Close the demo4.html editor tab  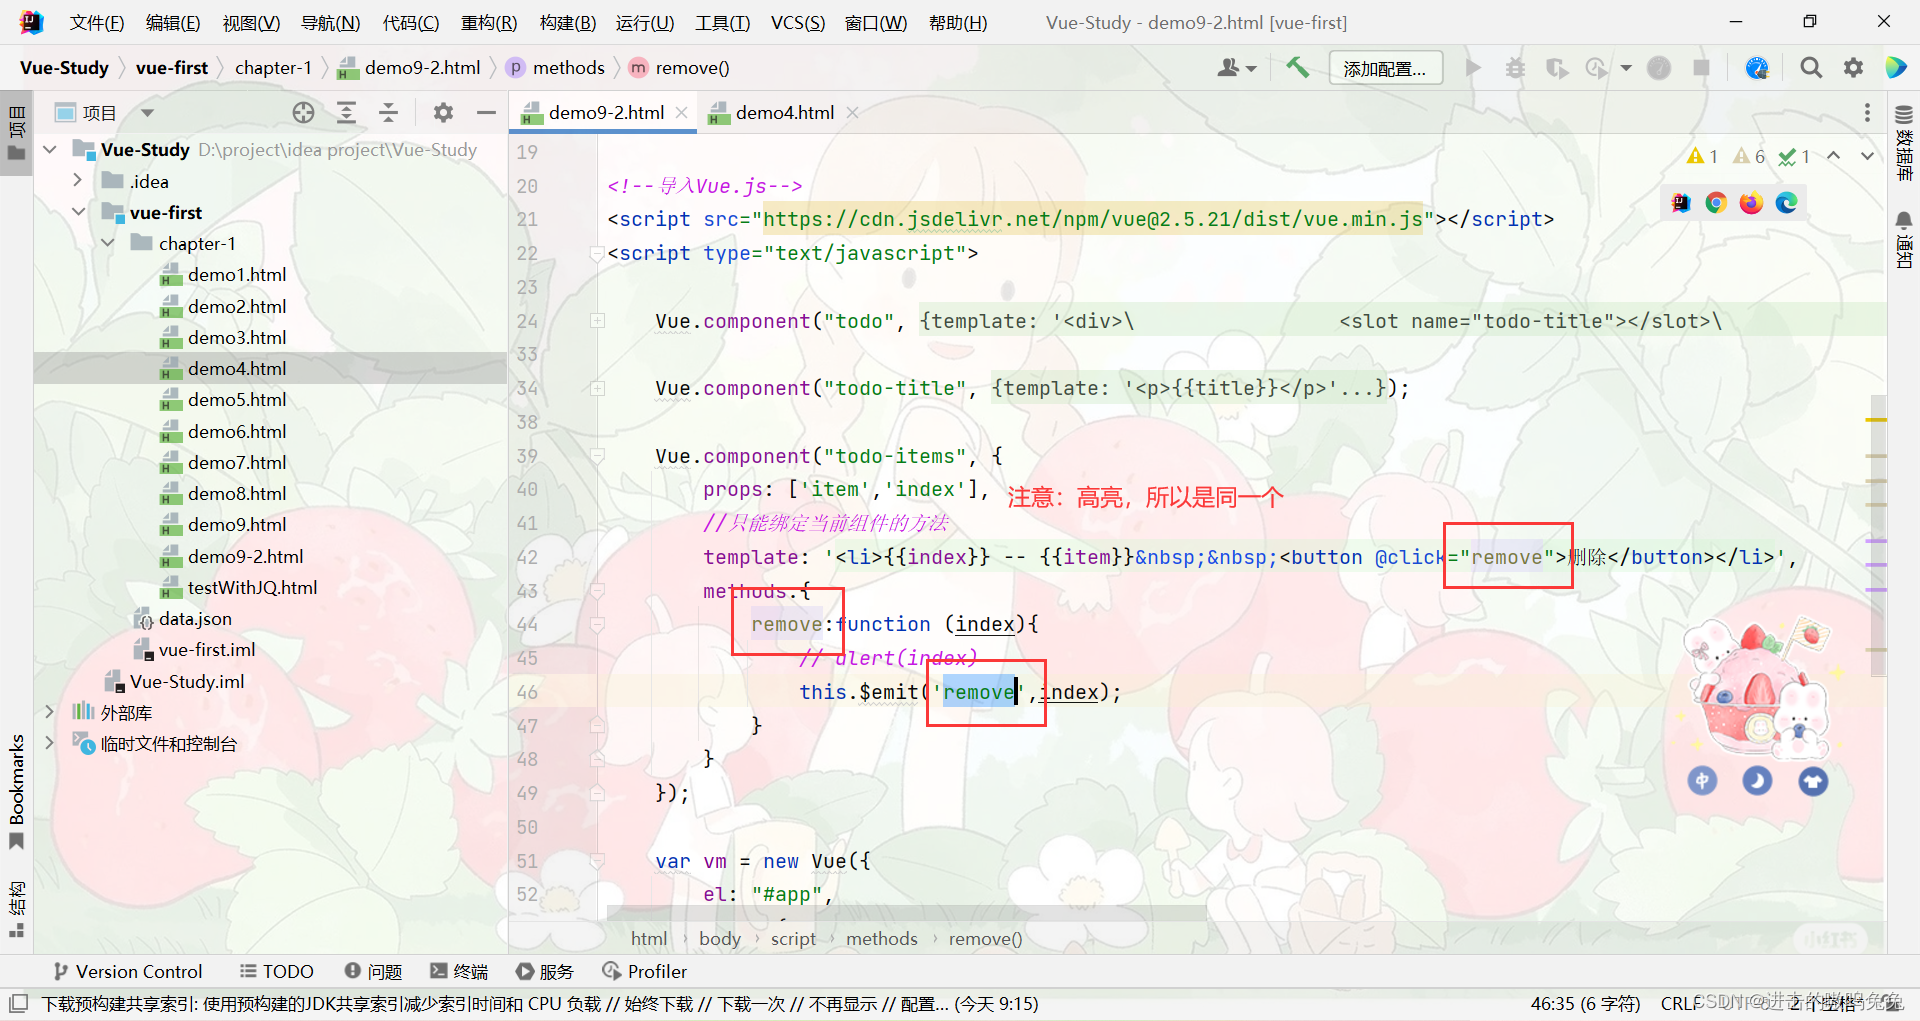pyautogui.click(x=852, y=113)
